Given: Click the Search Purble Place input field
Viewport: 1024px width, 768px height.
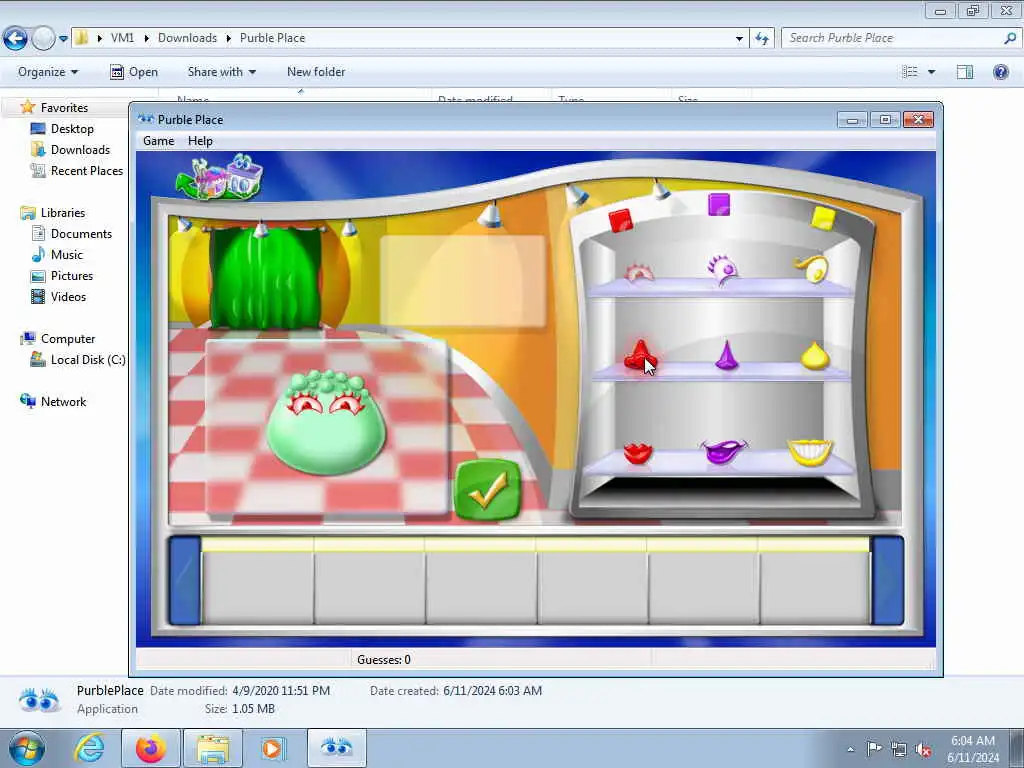Looking at the screenshot, I should (x=893, y=38).
